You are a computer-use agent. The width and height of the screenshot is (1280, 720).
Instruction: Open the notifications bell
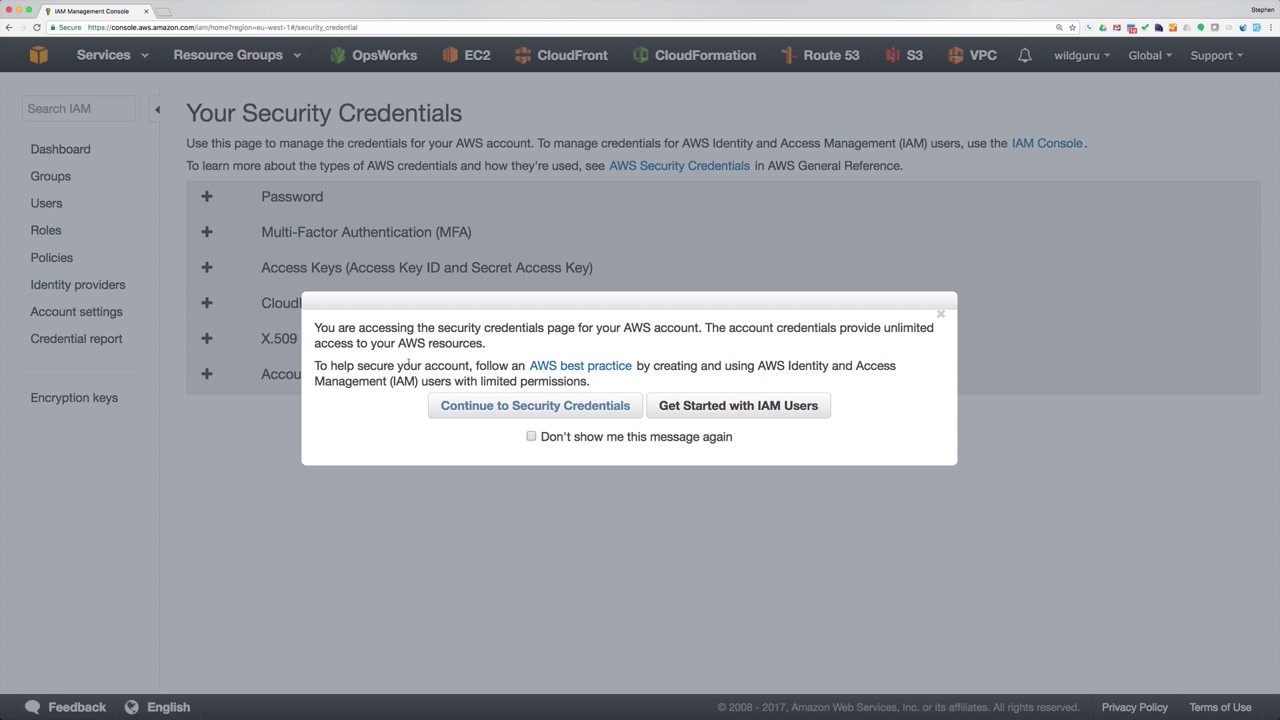click(x=1025, y=55)
